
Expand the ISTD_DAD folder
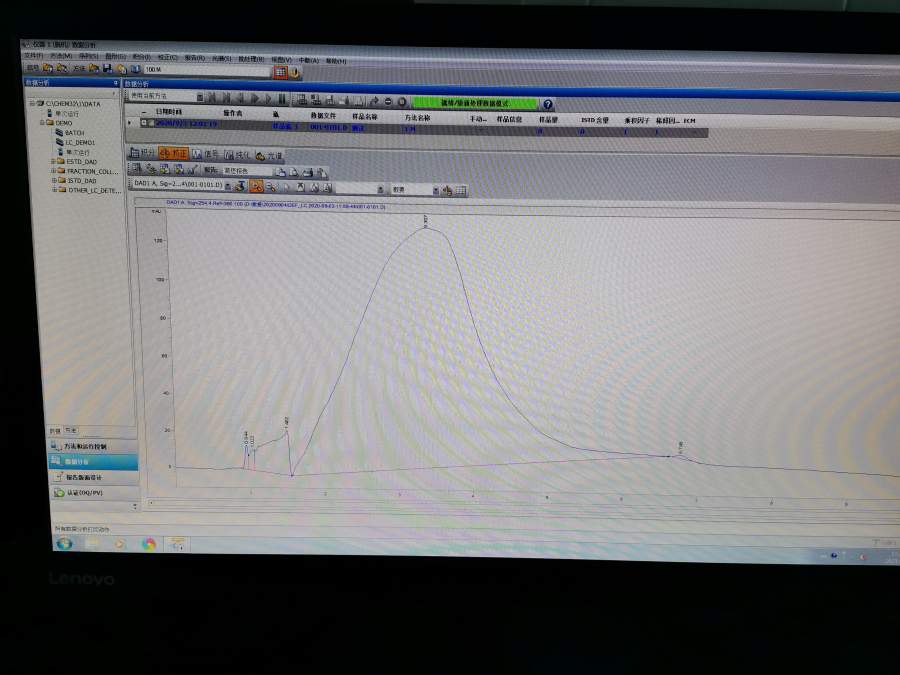(x=54, y=180)
